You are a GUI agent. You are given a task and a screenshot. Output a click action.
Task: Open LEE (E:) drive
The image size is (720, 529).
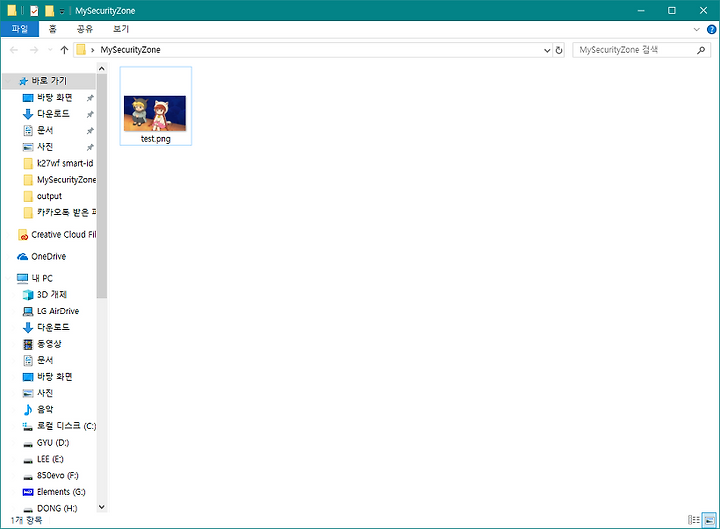click(x=50, y=459)
